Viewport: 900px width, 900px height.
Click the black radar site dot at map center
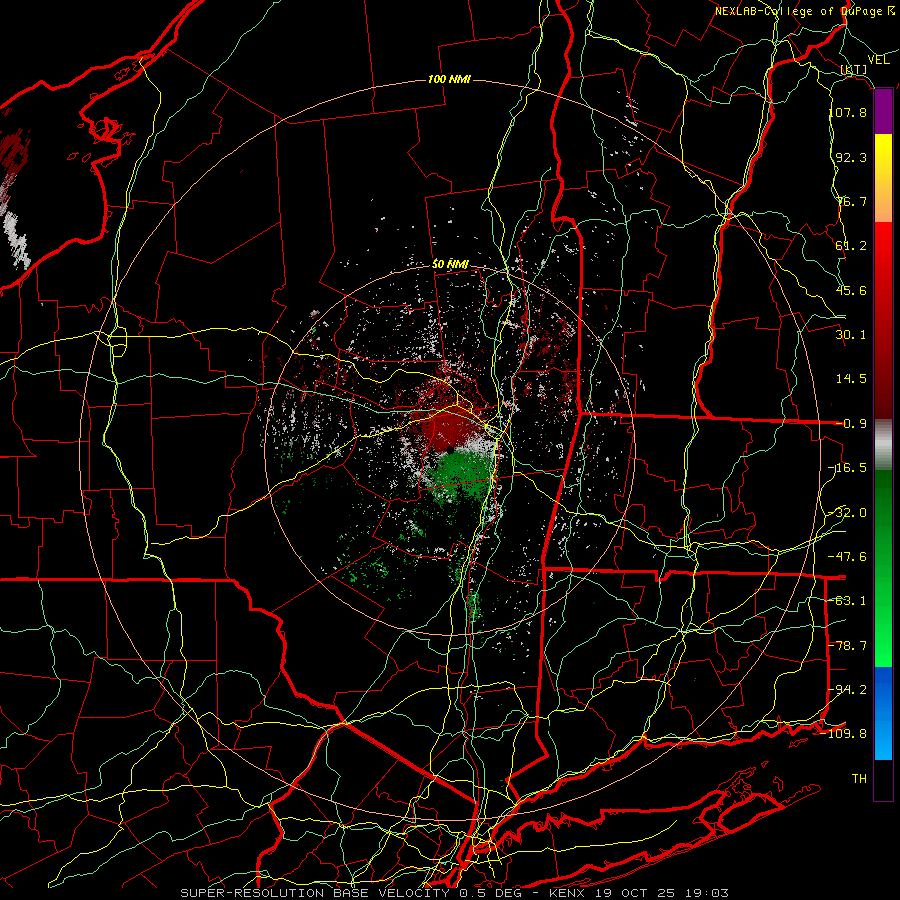[451, 450]
